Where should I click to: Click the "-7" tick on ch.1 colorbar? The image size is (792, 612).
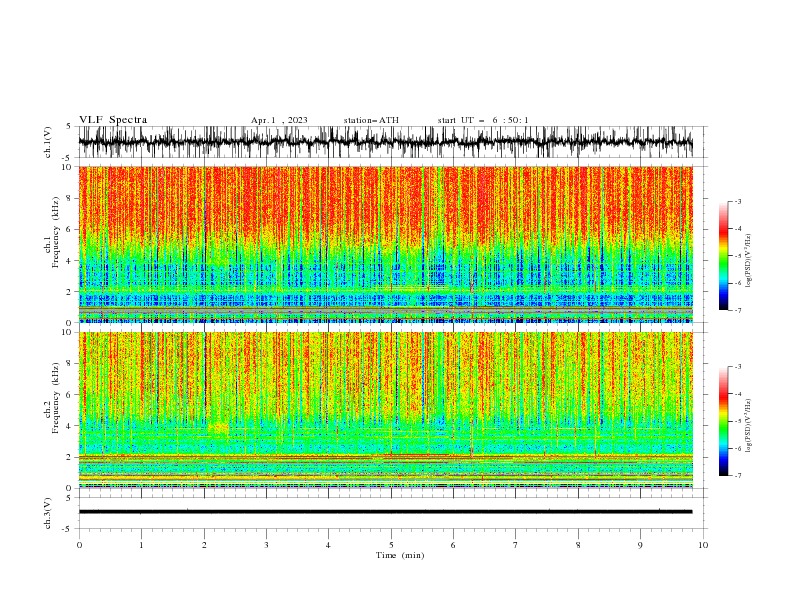[x=738, y=310]
